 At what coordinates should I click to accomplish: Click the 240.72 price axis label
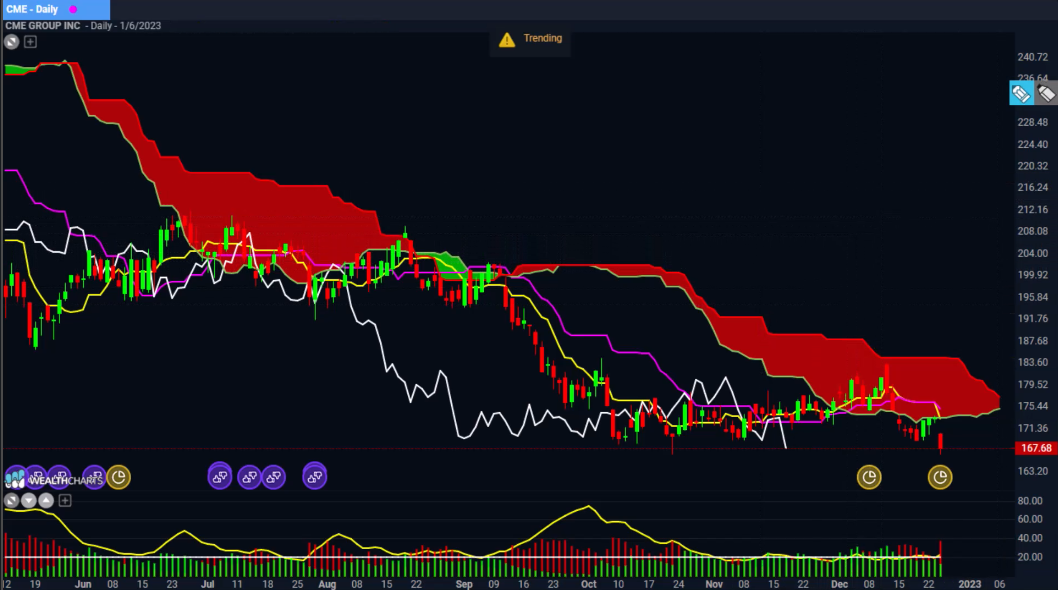[1032, 57]
